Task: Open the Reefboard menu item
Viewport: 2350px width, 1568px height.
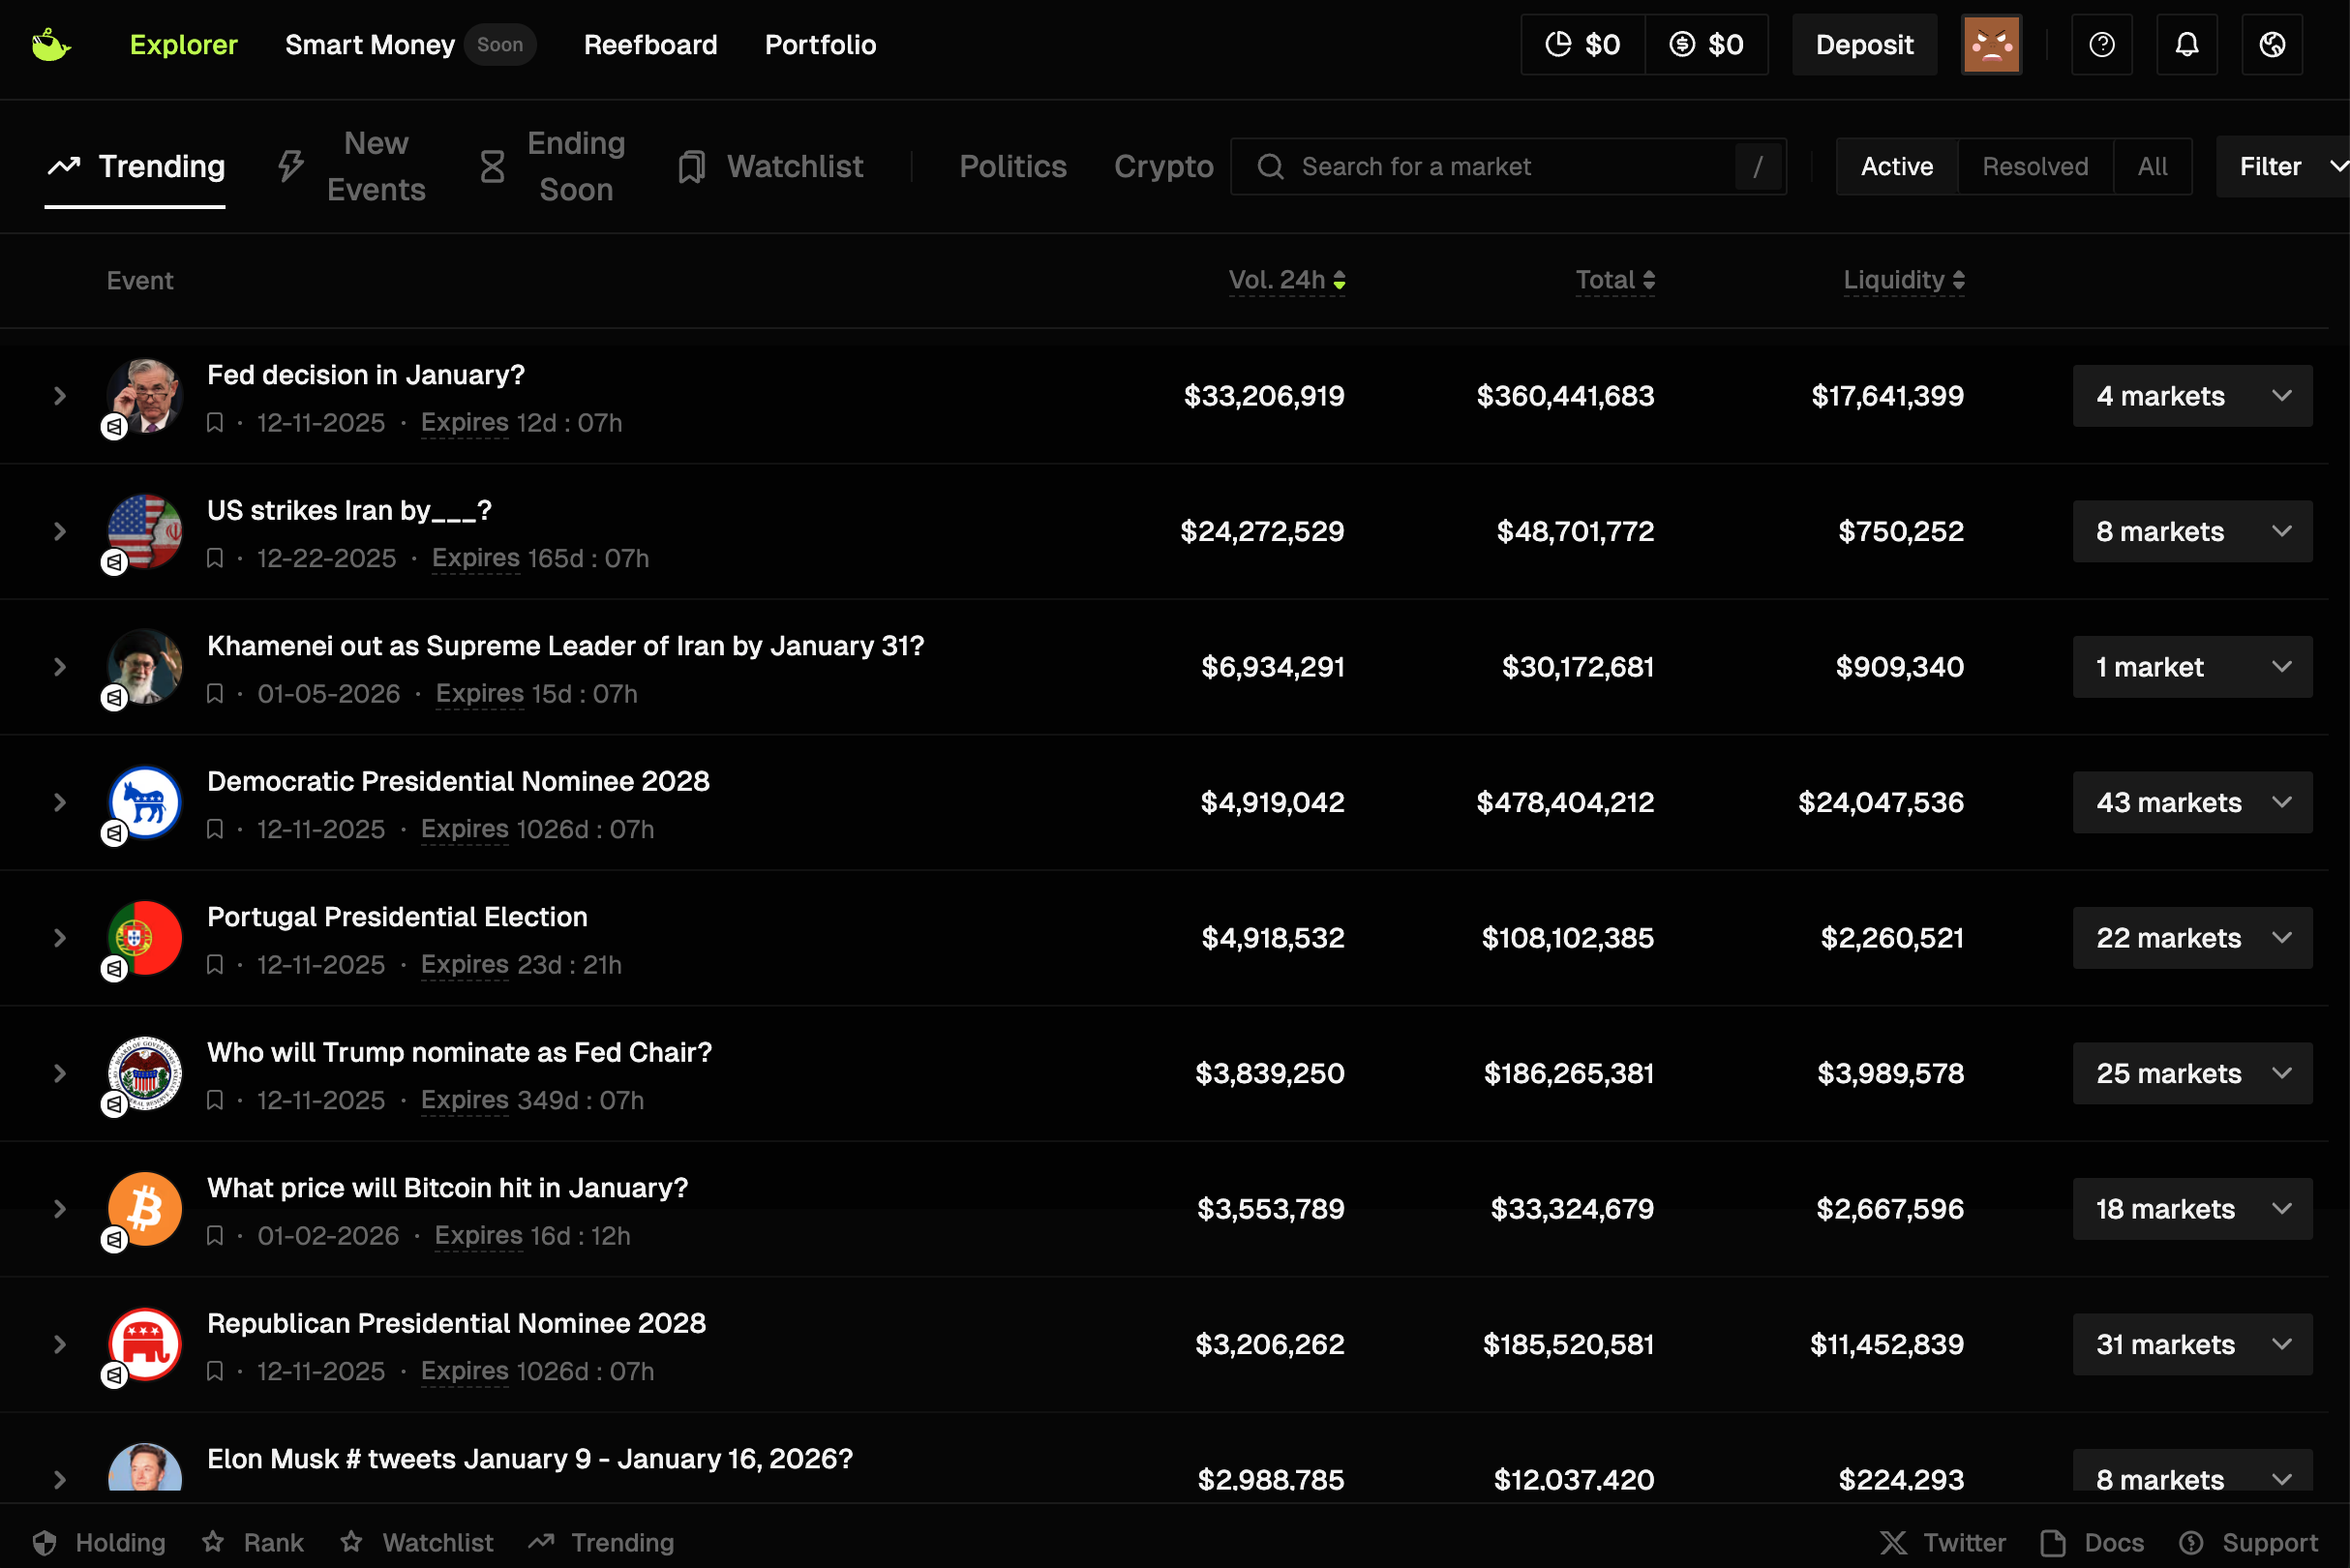Action: tap(650, 45)
